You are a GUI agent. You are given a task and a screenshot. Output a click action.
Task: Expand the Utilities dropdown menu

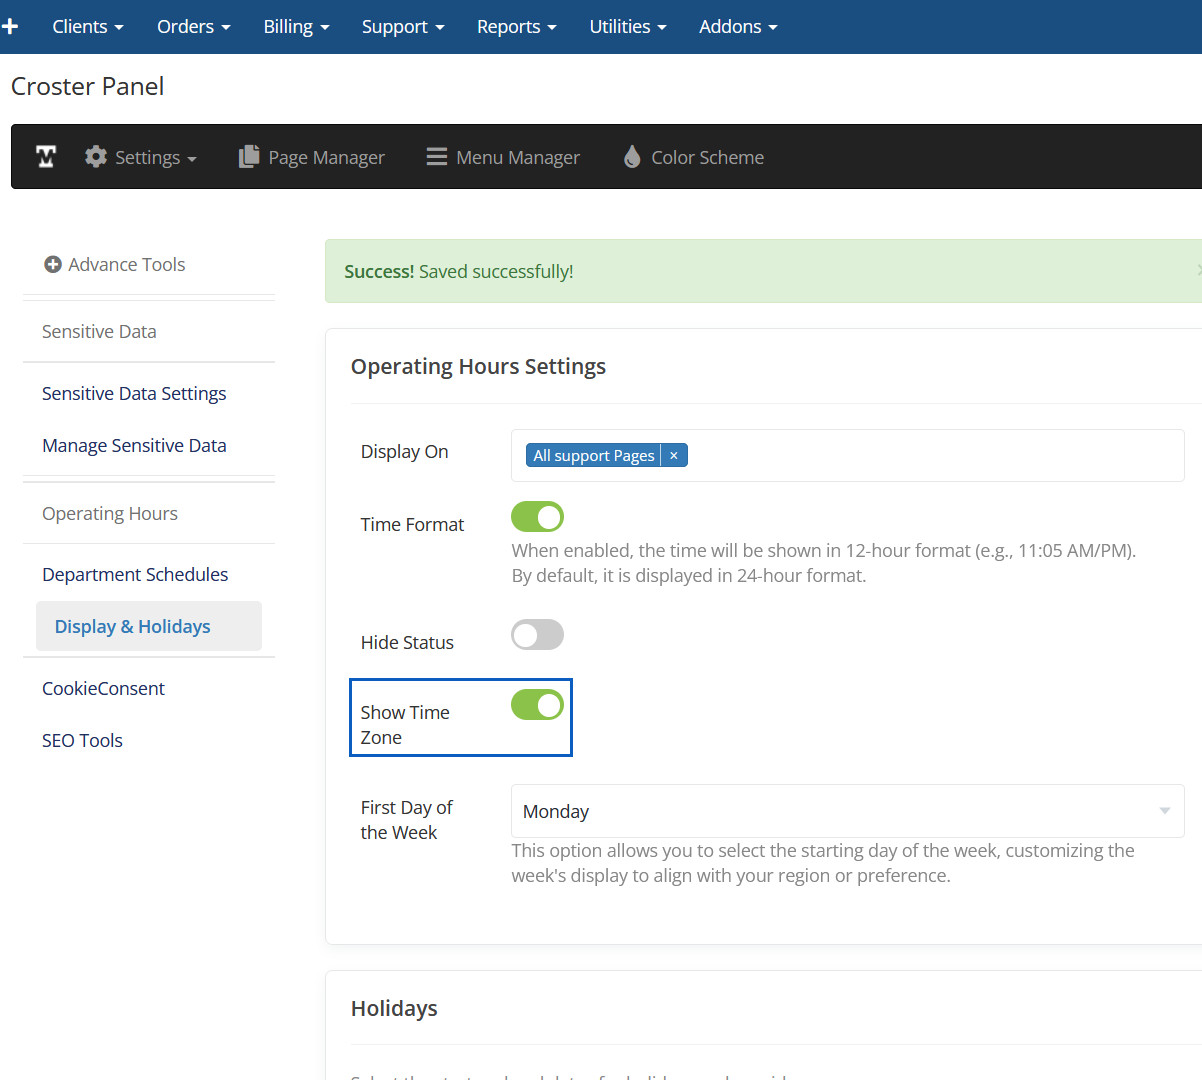(x=627, y=27)
